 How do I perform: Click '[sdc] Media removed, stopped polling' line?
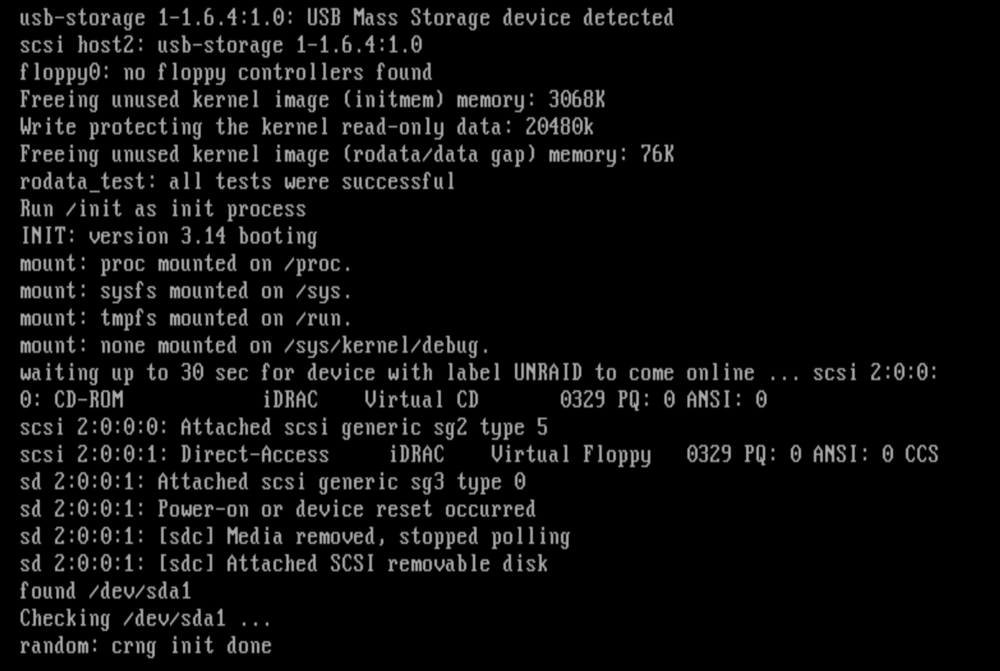coord(295,538)
